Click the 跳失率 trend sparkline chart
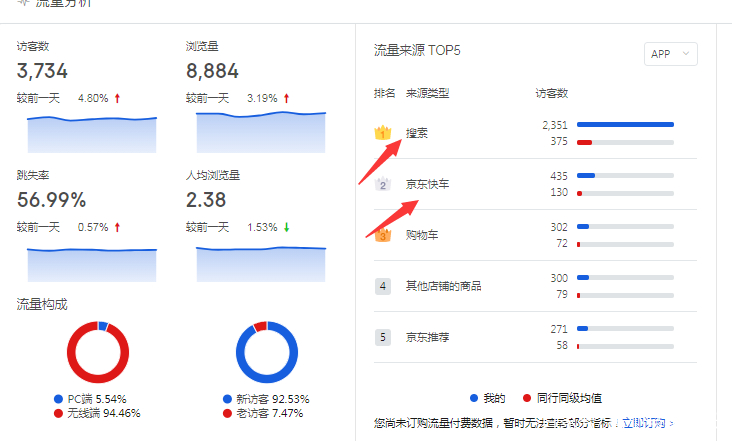This screenshot has height=441, width=732. coord(92,265)
